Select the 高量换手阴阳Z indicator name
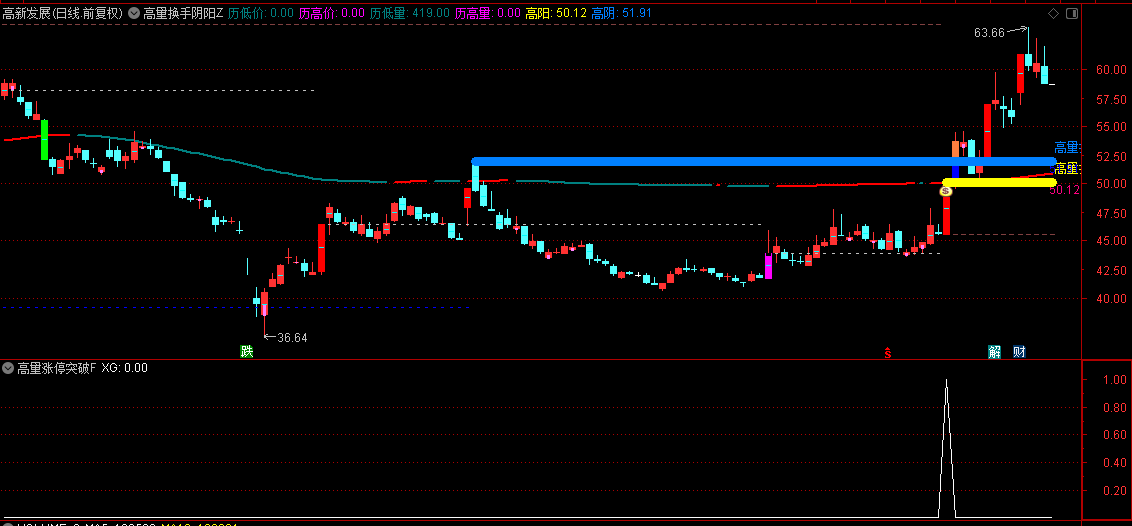The height and width of the screenshot is (526, 1132). click(x=183, y=13)
